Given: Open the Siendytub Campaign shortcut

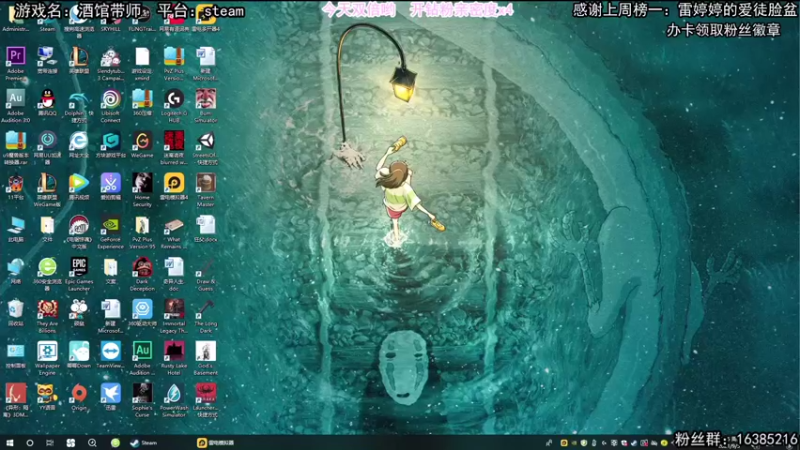Looking at the screenshot, I should pos(110,63).
